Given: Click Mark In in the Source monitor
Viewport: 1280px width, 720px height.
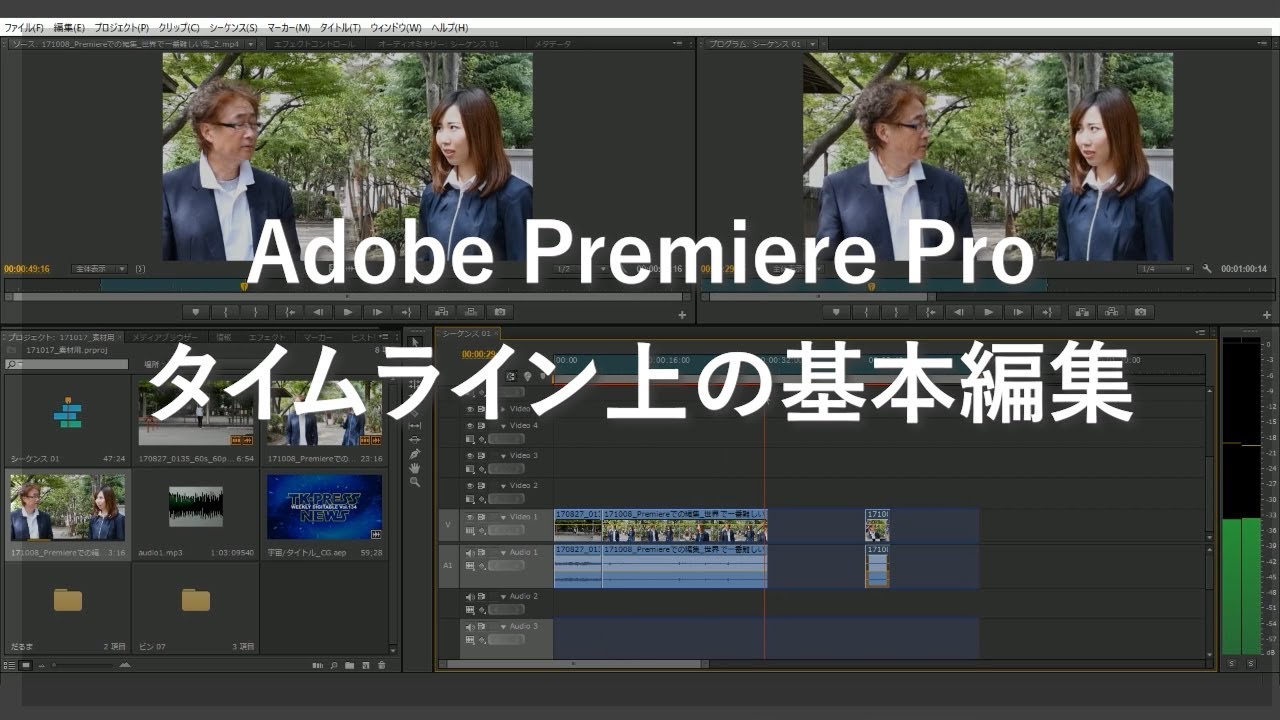Looking at the screenshot, I should 226,312.
